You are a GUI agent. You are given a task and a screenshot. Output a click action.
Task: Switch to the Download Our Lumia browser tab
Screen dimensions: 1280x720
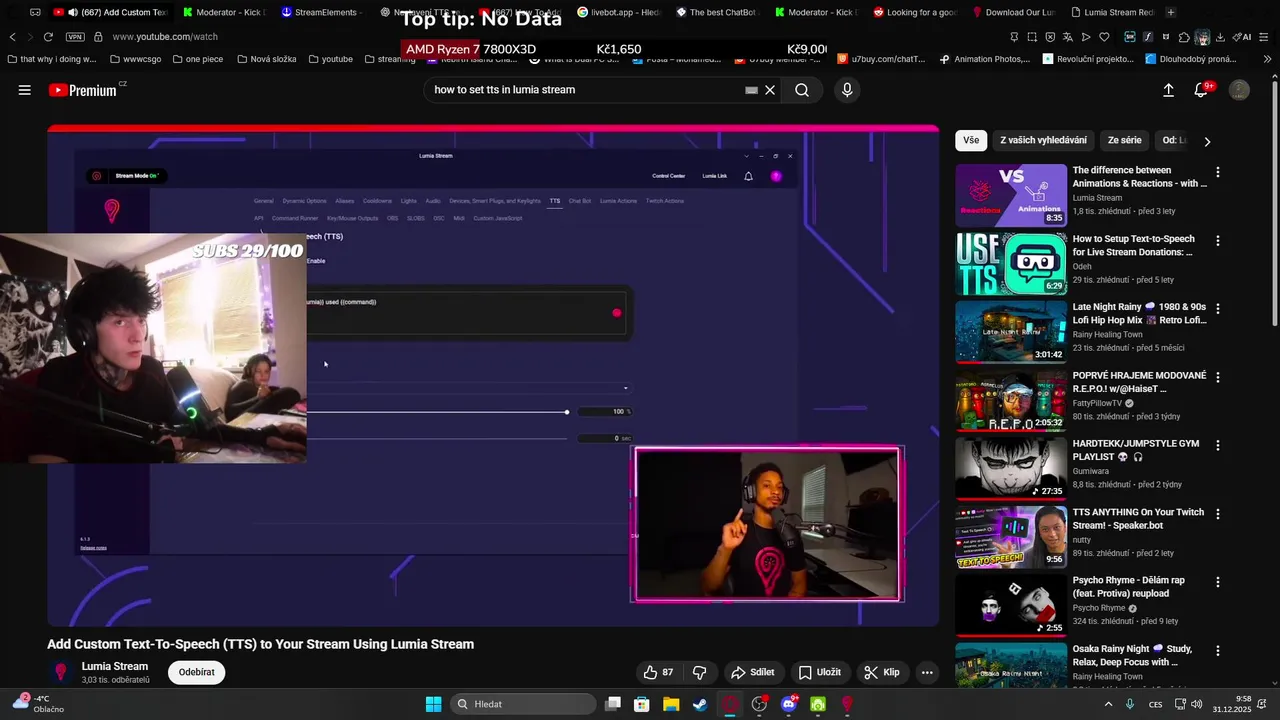[1015, 12]
